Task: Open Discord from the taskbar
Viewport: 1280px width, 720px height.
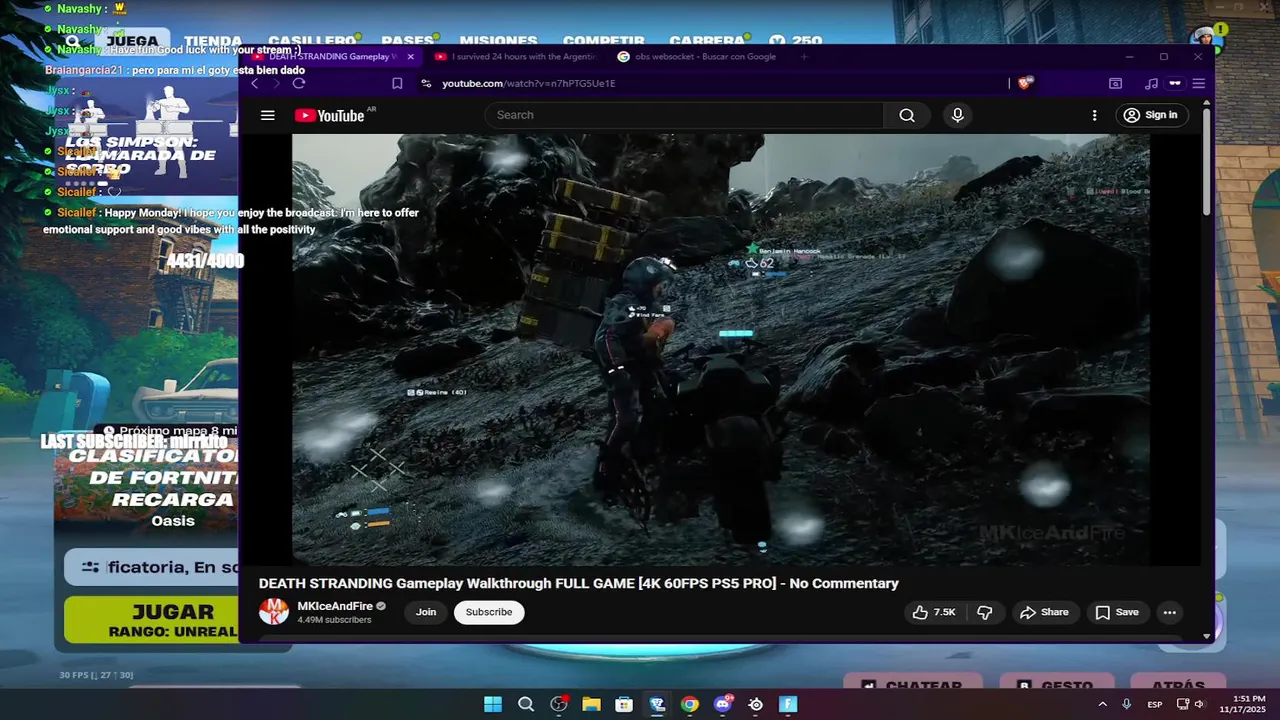Action: 722,704
